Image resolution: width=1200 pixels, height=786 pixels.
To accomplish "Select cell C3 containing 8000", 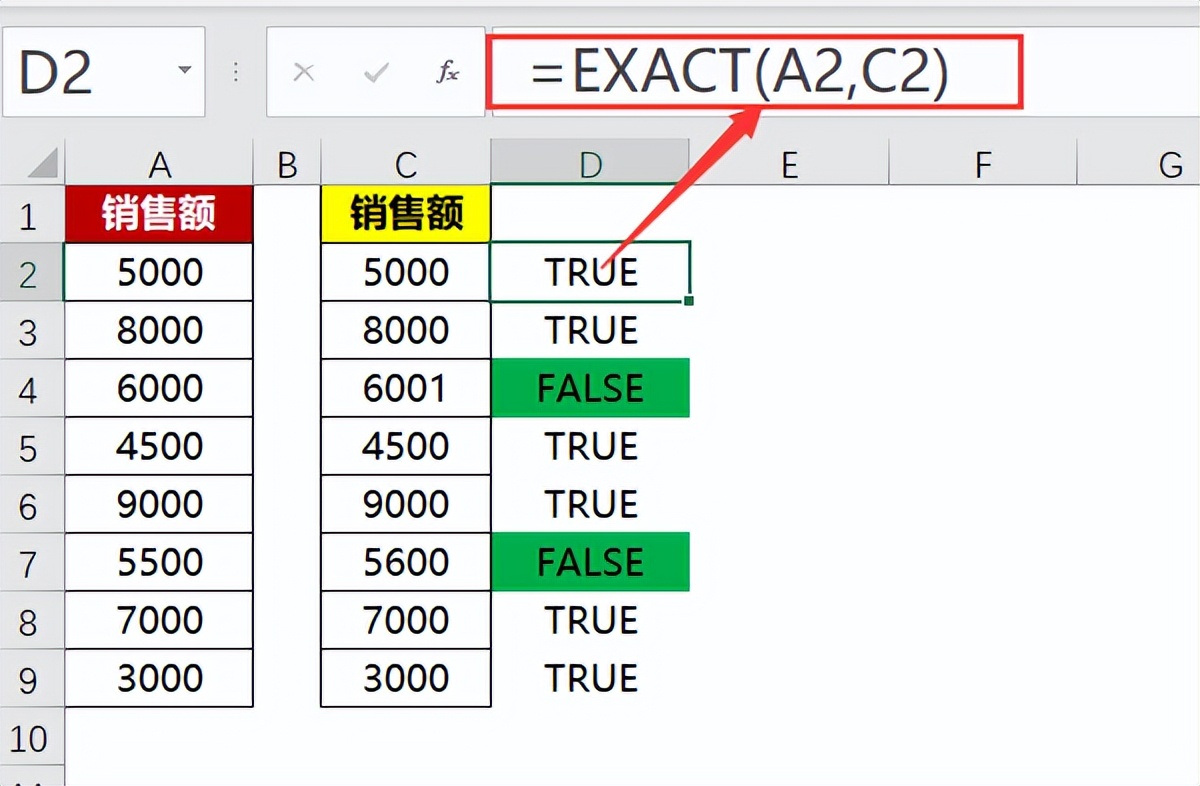I will click(406, 329).
